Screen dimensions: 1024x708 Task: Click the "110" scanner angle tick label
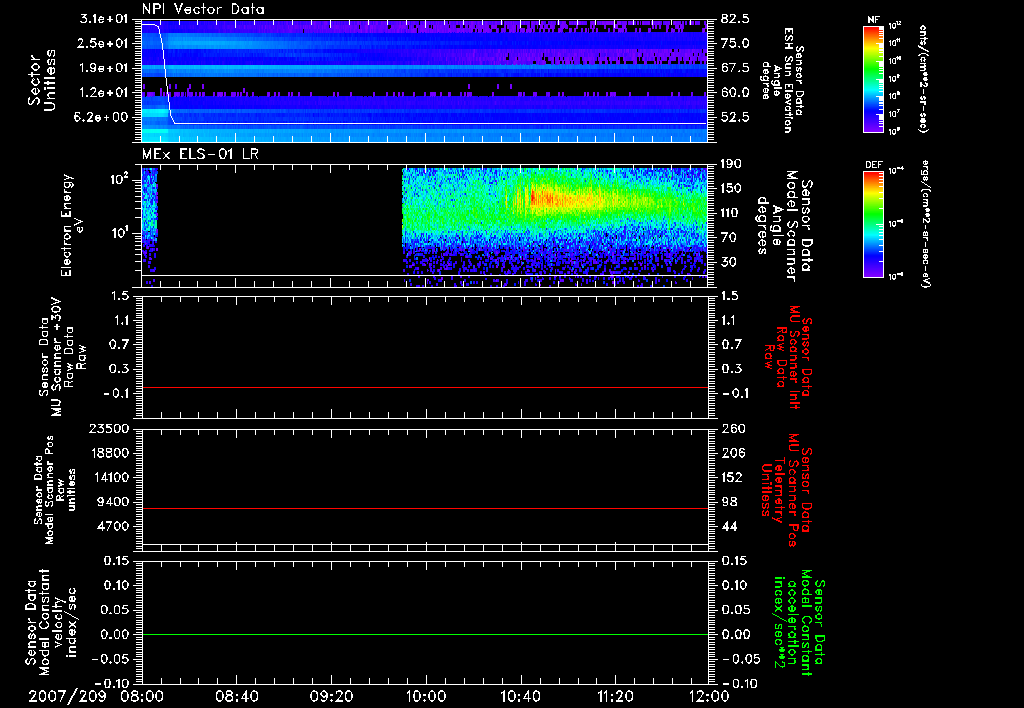click(x=731, y=213)
